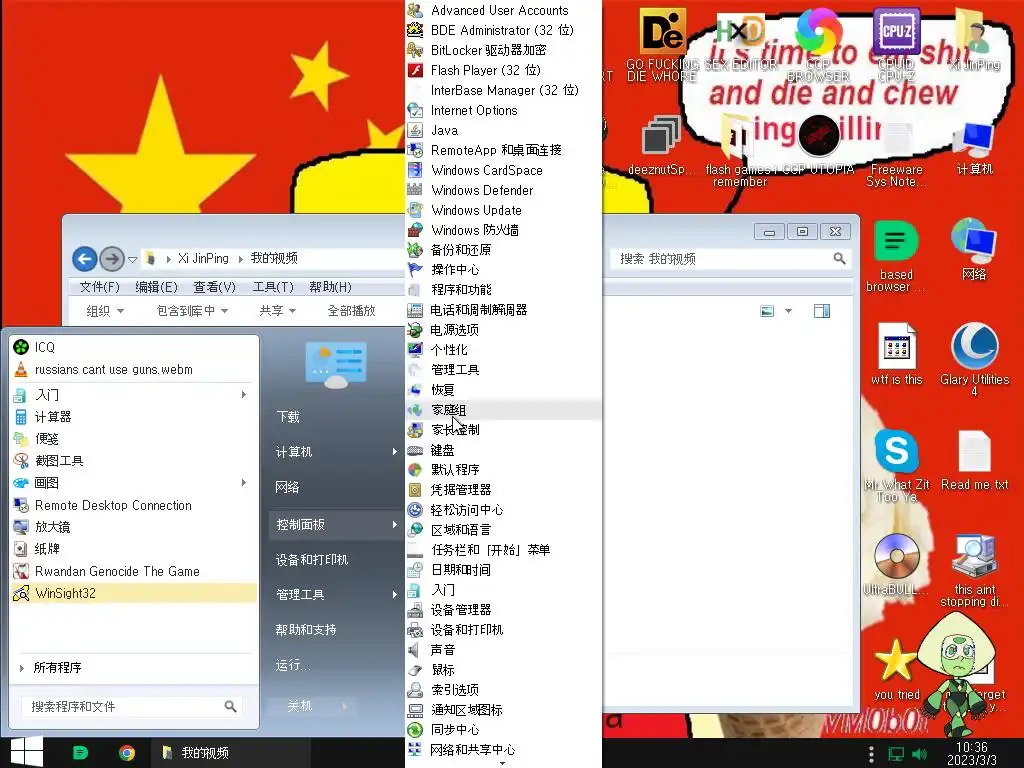Open the recent locations dropdown arrow
1024x768 pixels.
(x=132, y=259)
